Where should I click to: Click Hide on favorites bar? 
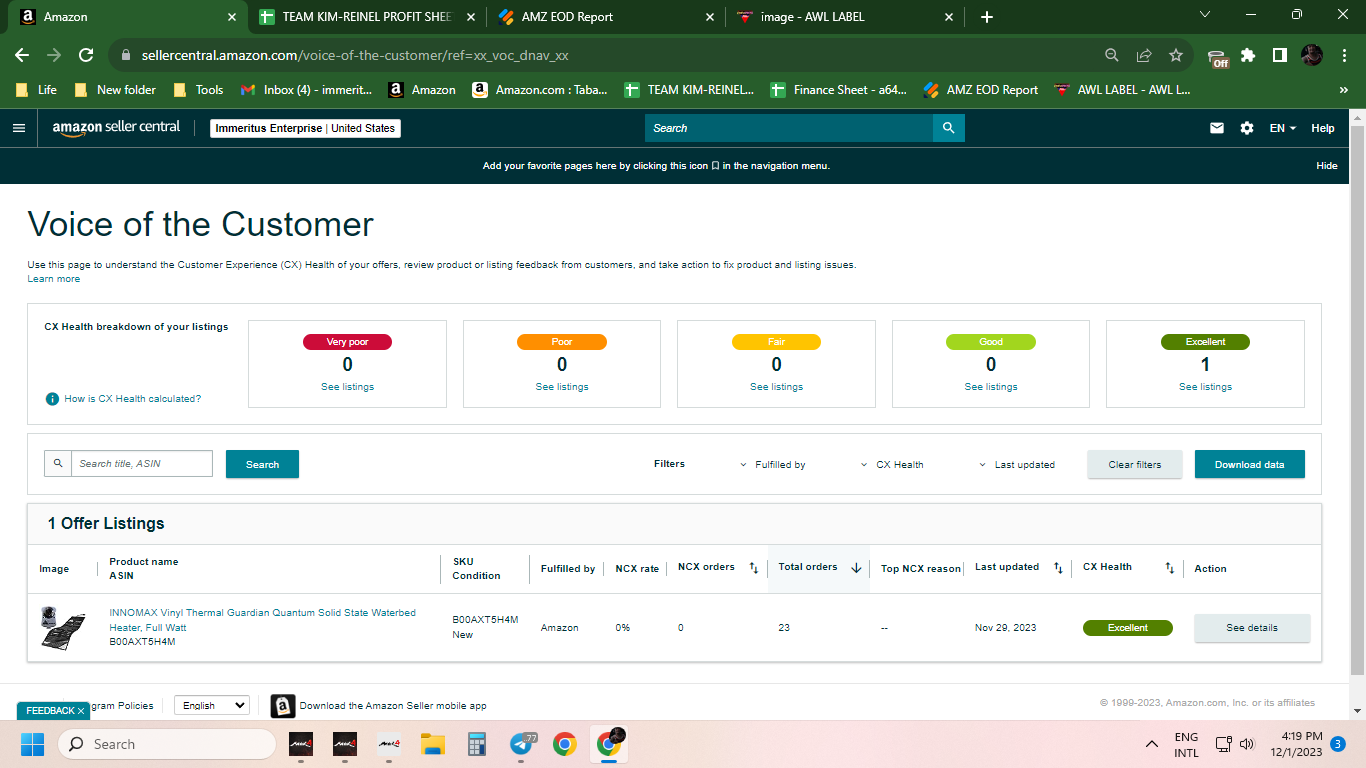pyautogui.click(x=1327, y=166)
